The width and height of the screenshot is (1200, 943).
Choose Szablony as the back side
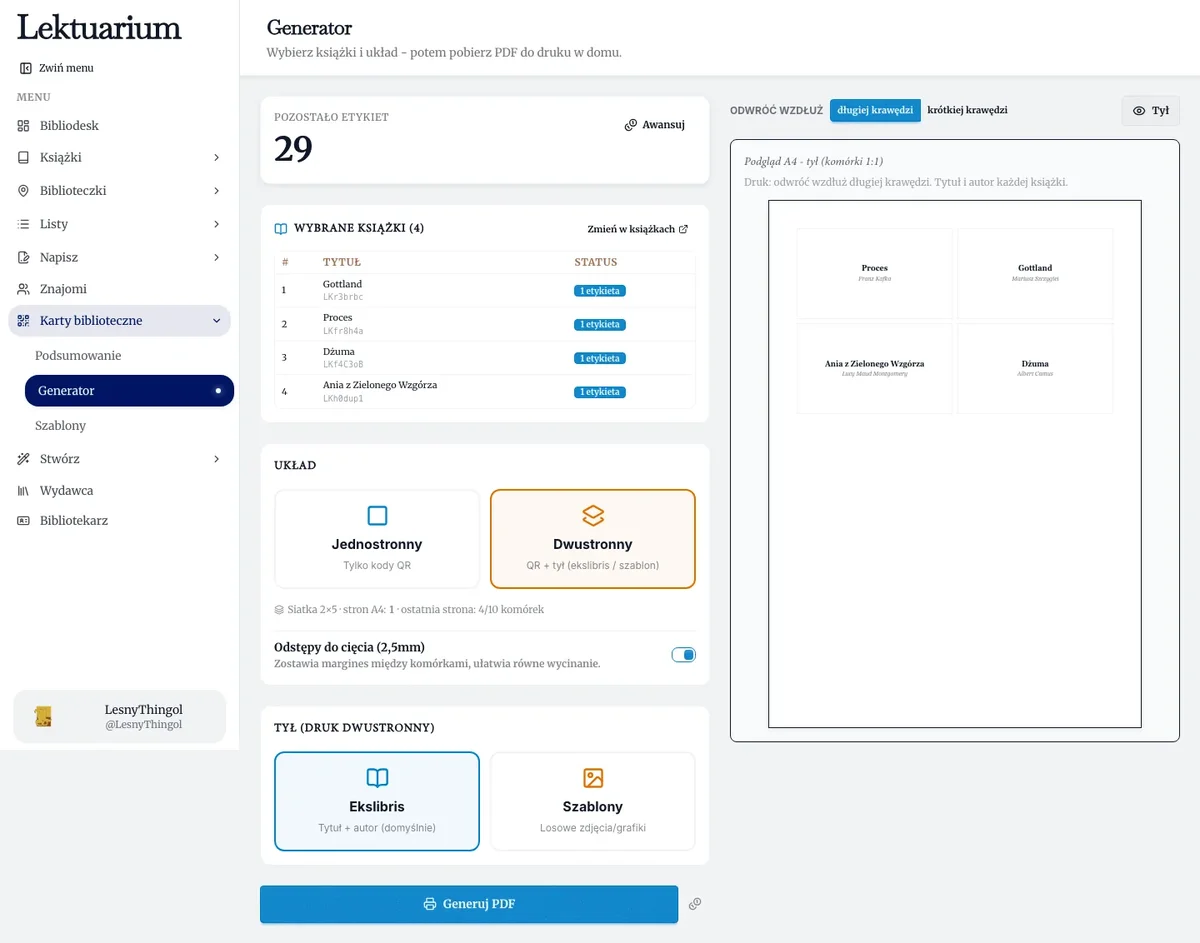point(593,801)
